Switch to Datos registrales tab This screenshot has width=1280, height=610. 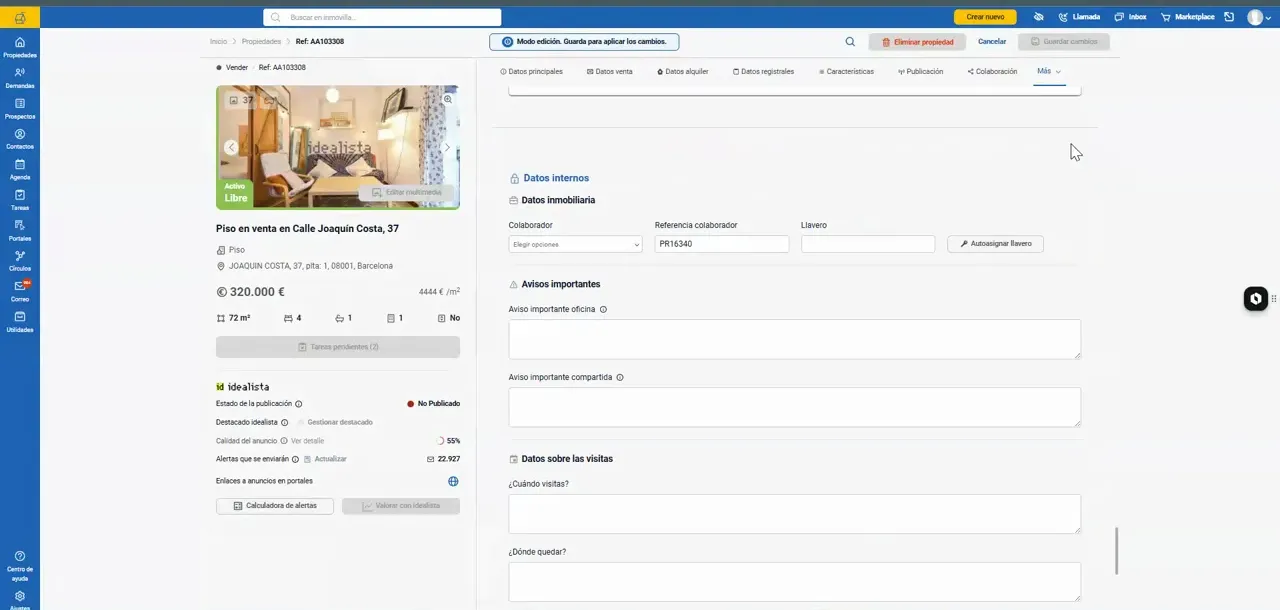point(763,72)
